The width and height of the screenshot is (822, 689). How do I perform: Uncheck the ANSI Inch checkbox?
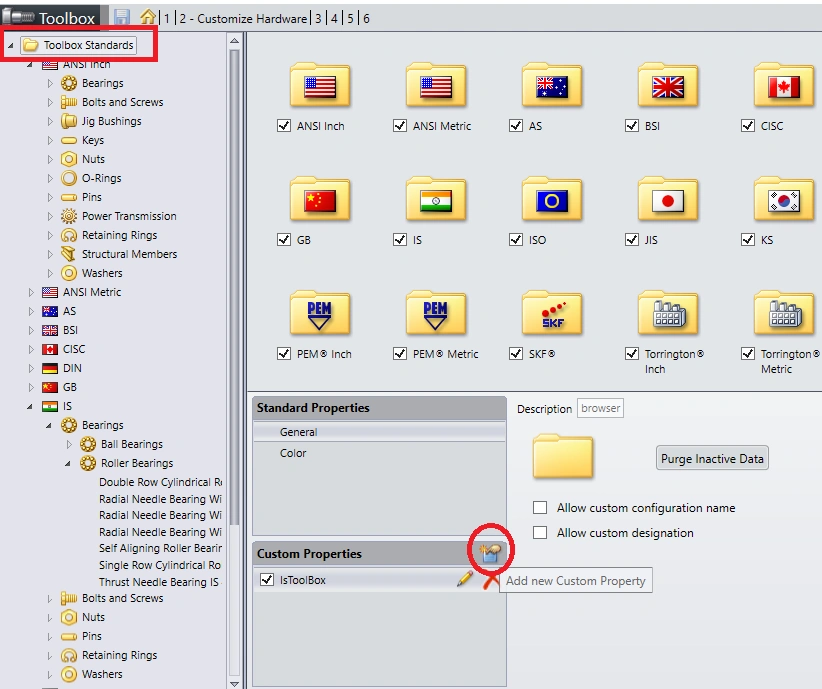284,126
